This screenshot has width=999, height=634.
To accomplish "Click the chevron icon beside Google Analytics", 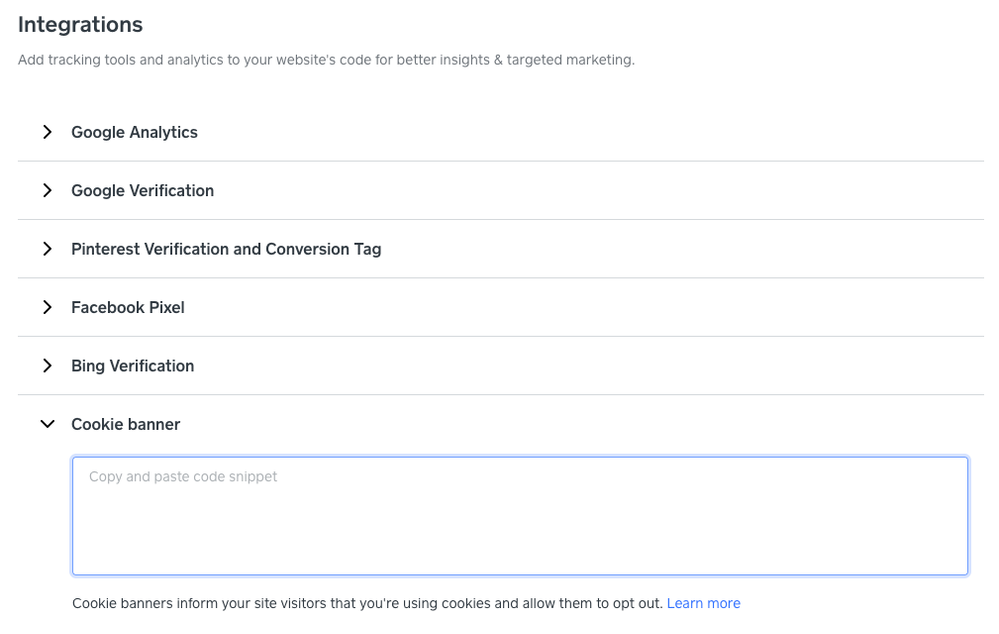I will tap(47, 132).
